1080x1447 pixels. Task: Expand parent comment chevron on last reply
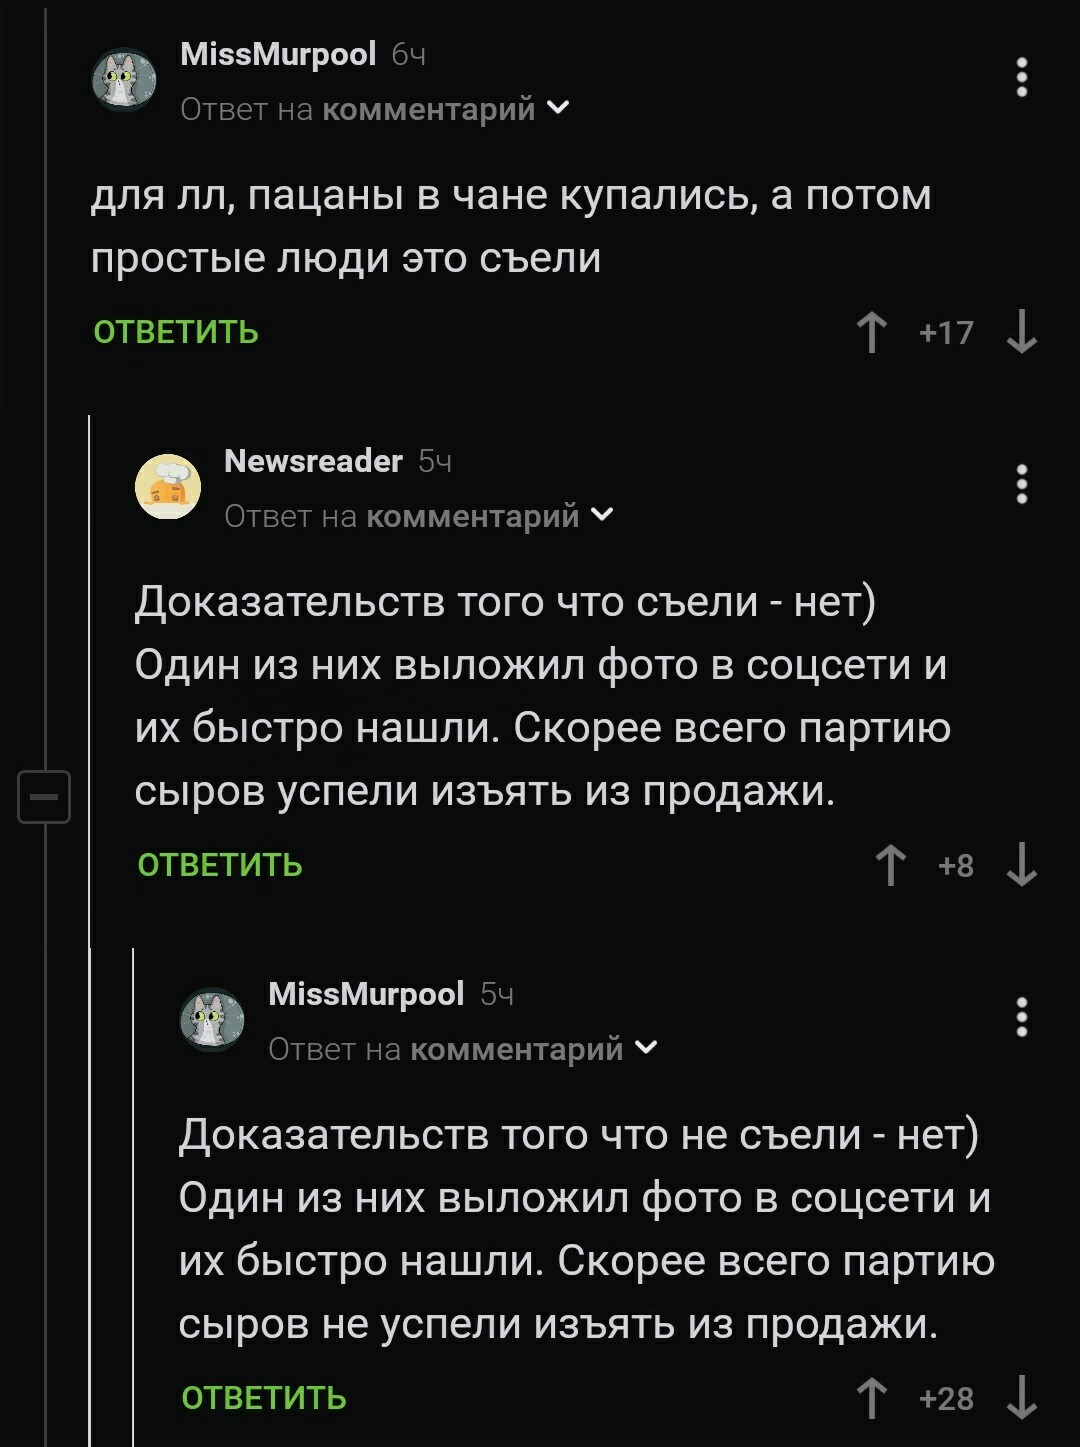pos(647,1048)
